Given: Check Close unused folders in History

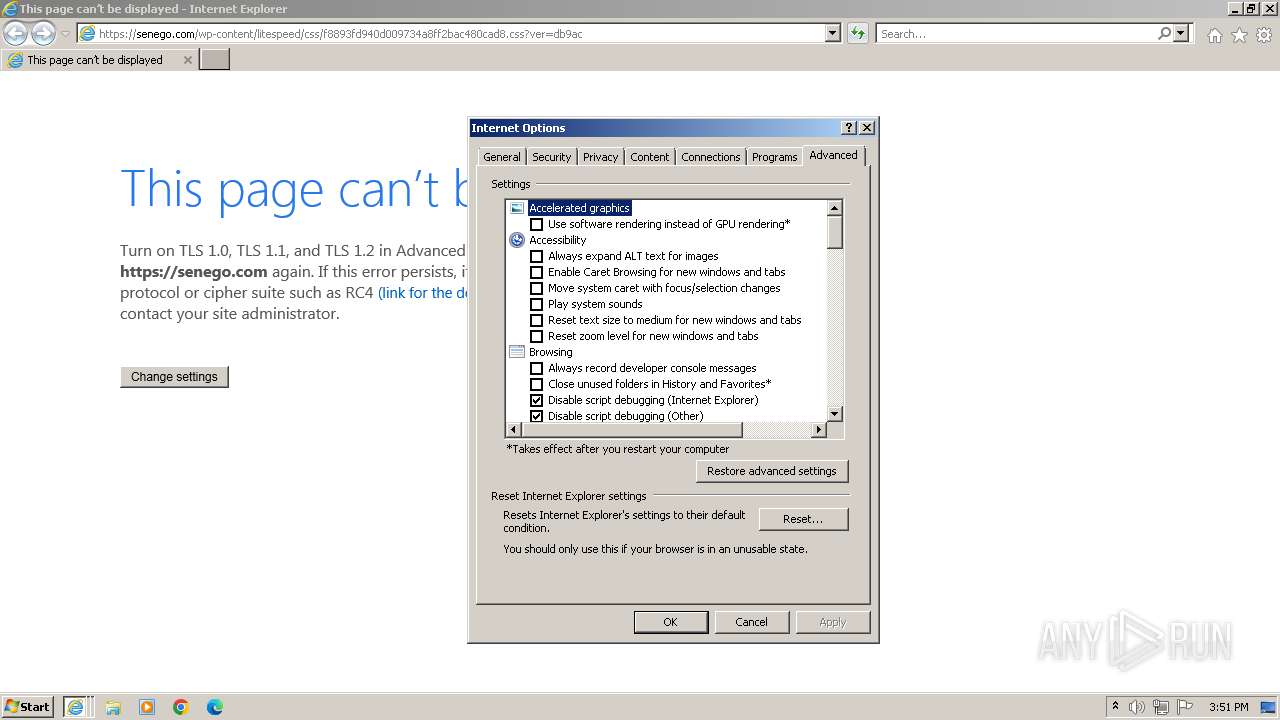Looking at the screenshot, I should [x=537, y=384].
